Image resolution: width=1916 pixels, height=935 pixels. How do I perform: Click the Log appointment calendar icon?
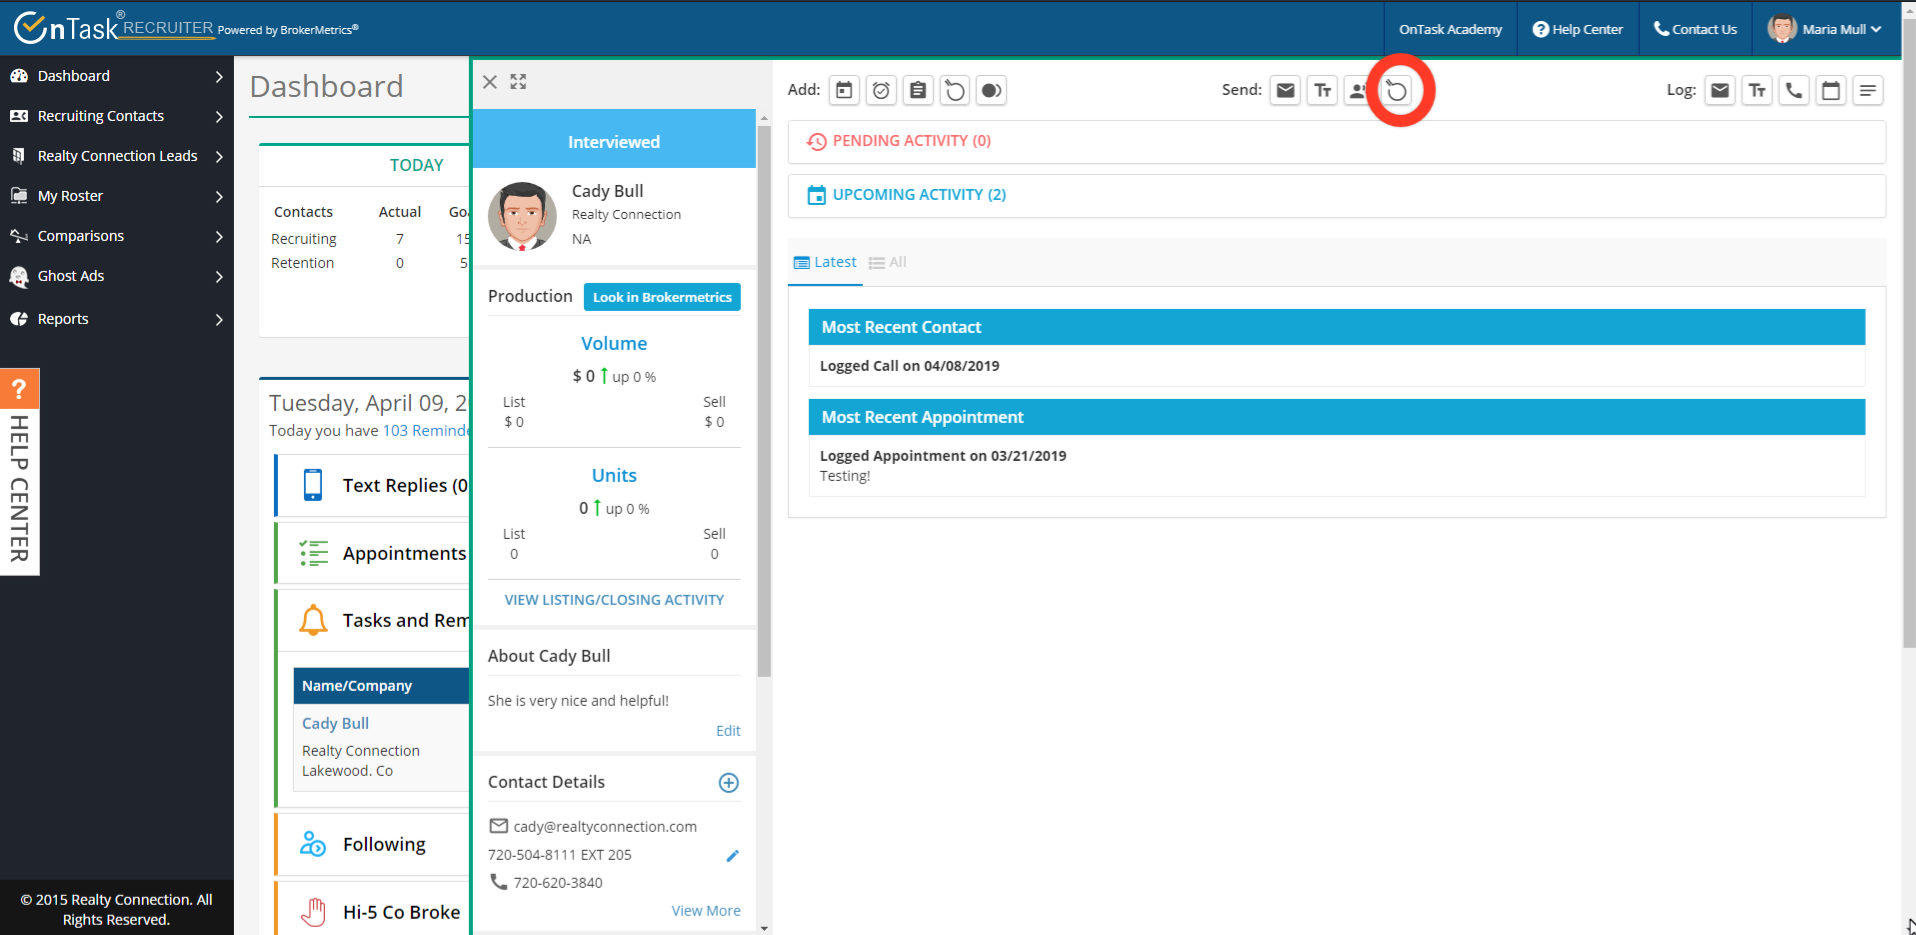tap(1831, 90)
